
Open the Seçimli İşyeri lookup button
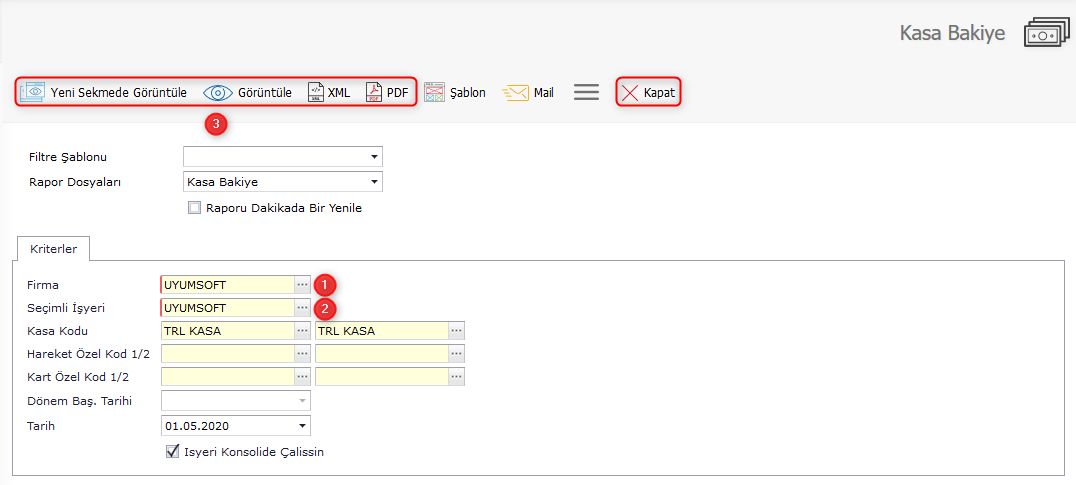(302, 308)
